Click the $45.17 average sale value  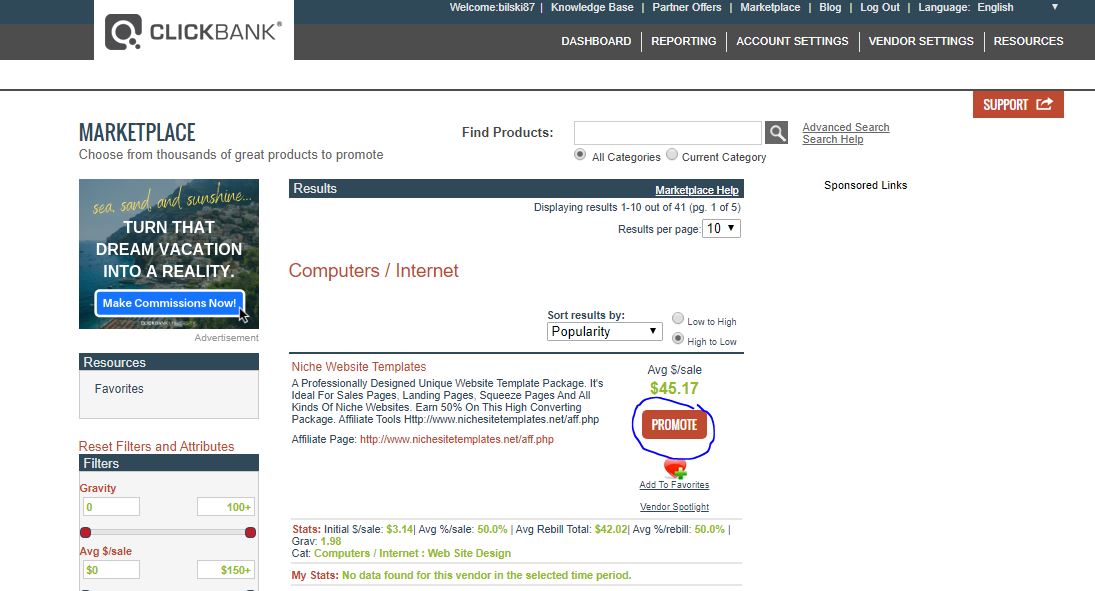[674, 388]
